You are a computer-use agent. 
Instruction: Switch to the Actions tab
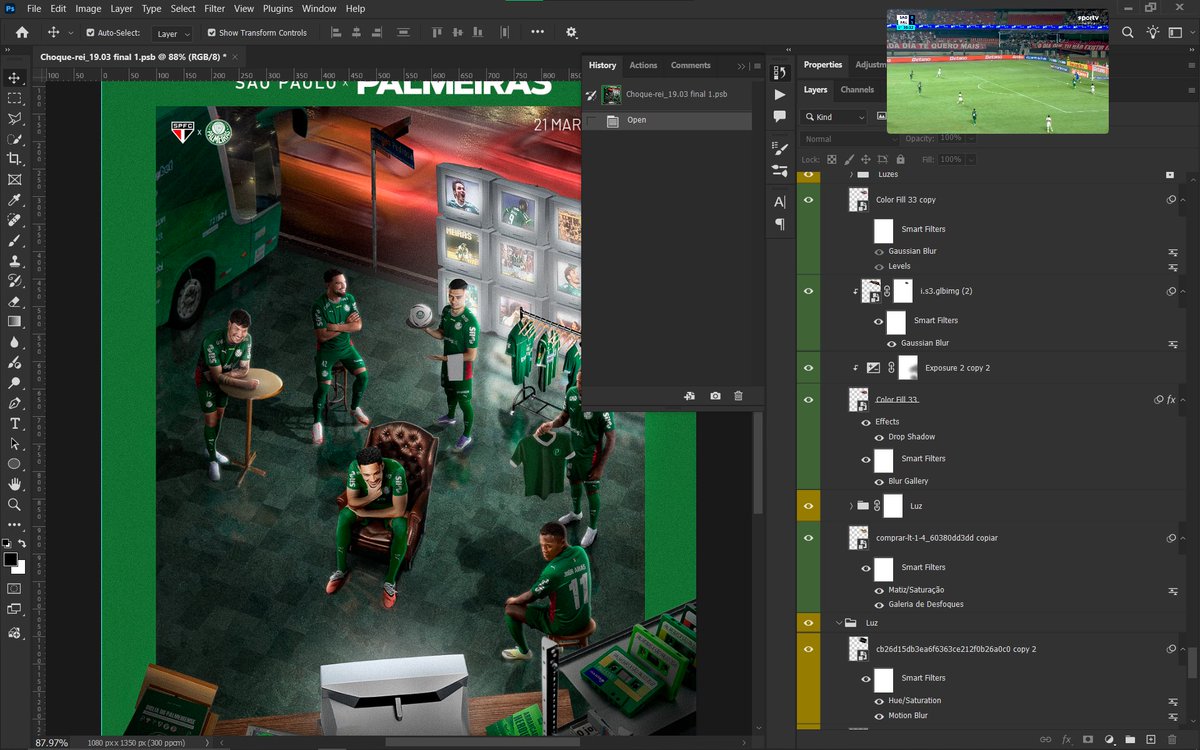[x=643, y=66]
